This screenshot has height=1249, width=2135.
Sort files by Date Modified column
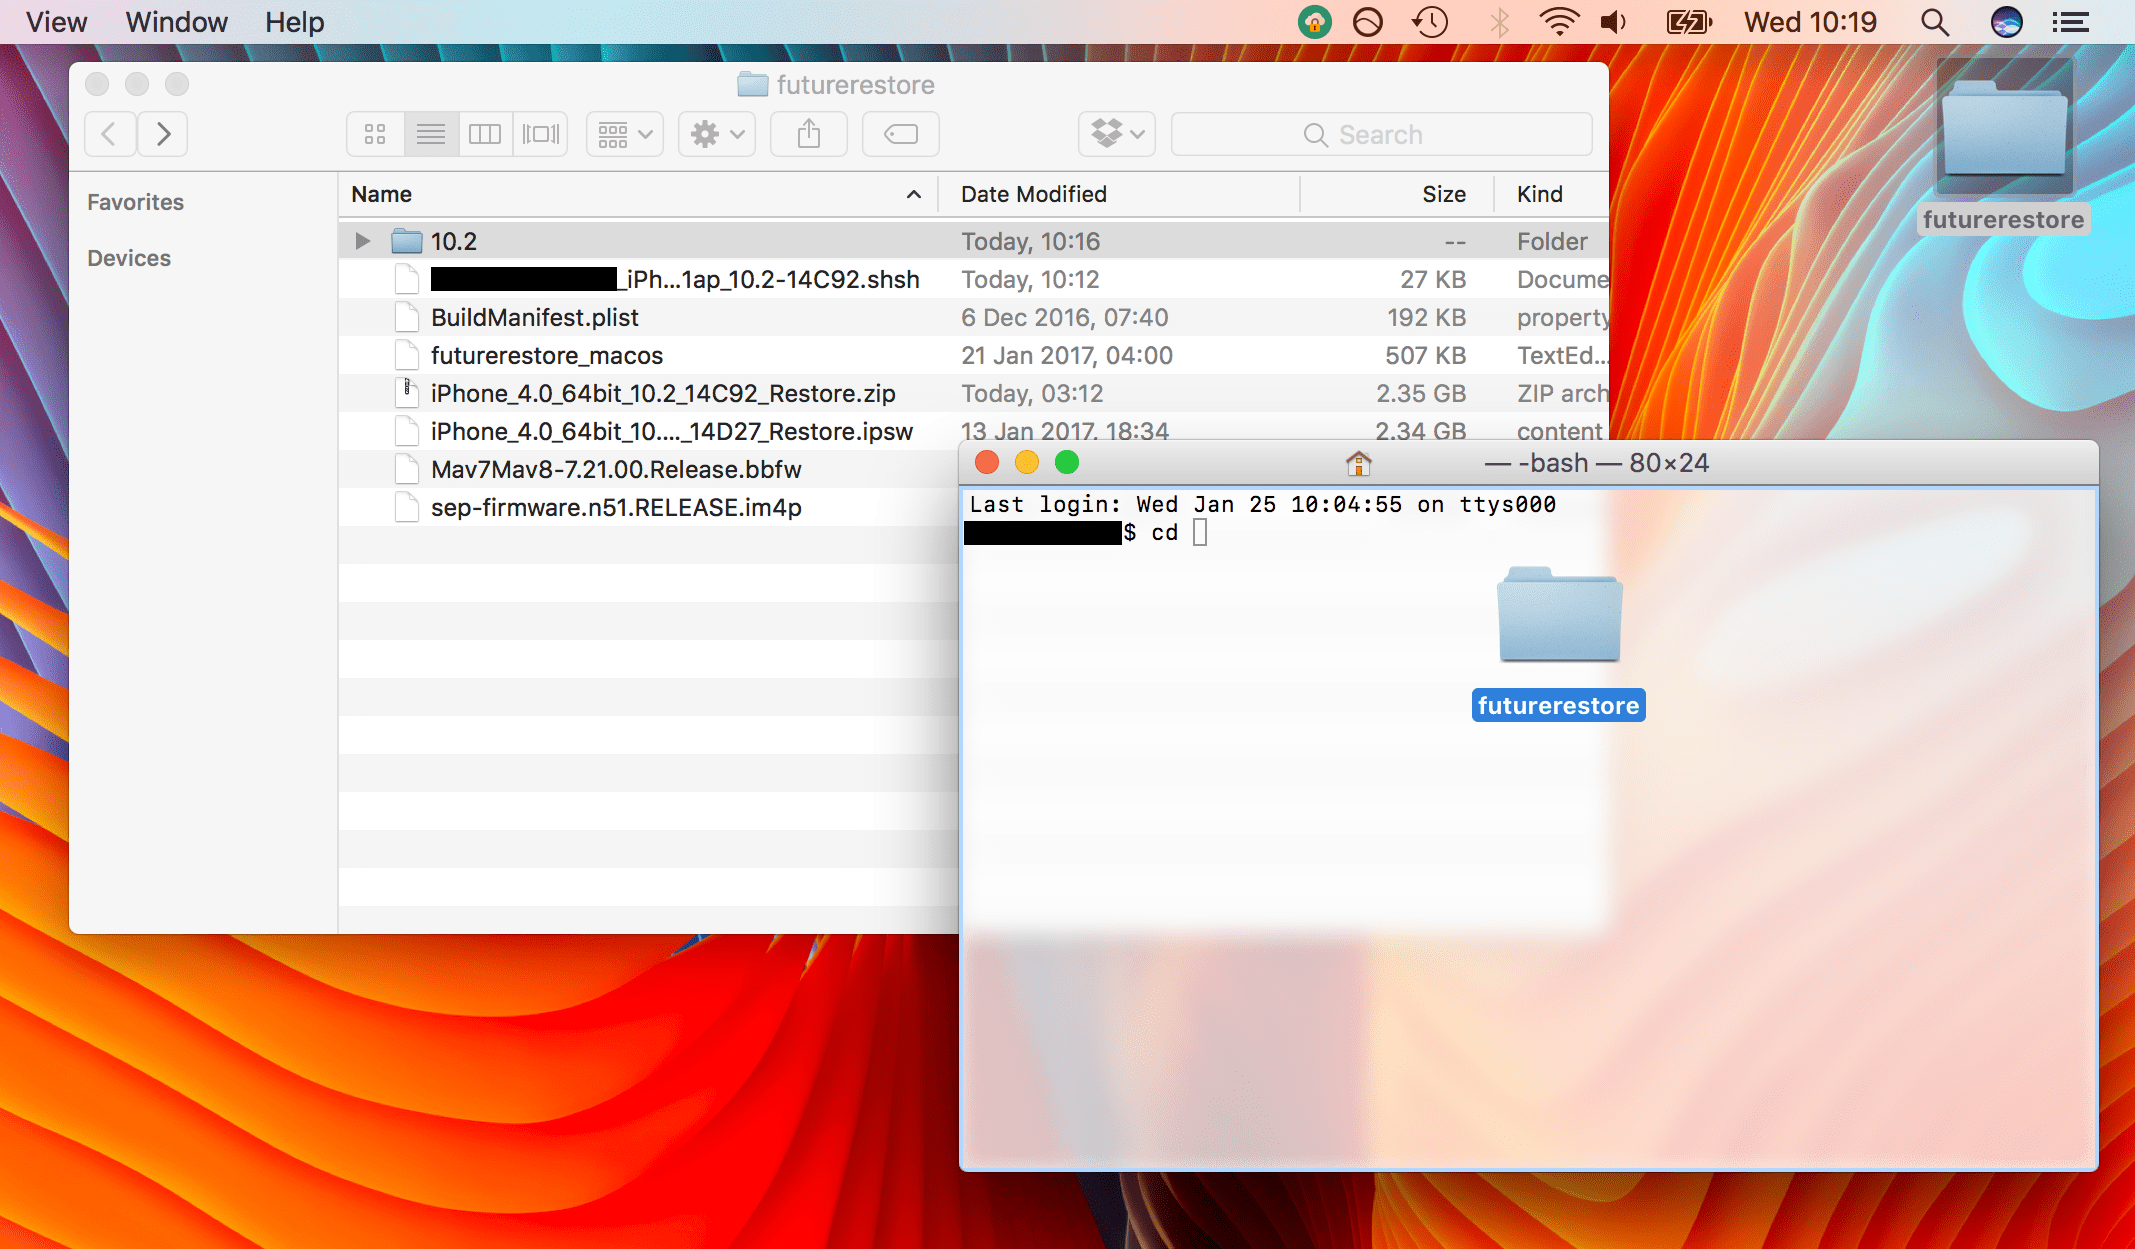(x=1033, y=194)
